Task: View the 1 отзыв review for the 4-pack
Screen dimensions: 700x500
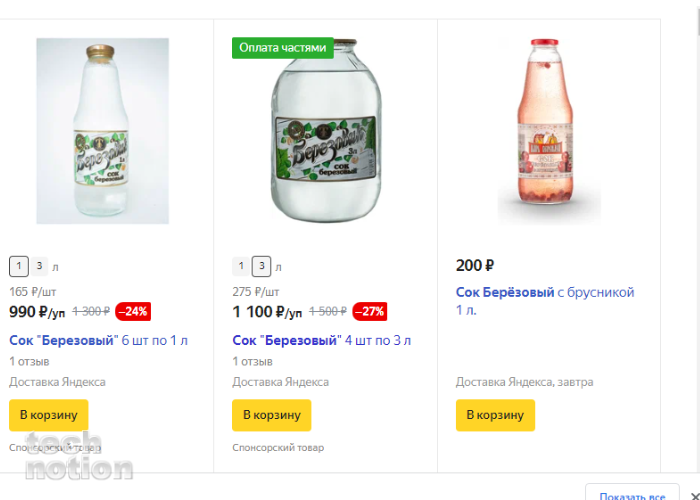Action: coord(252,361)
